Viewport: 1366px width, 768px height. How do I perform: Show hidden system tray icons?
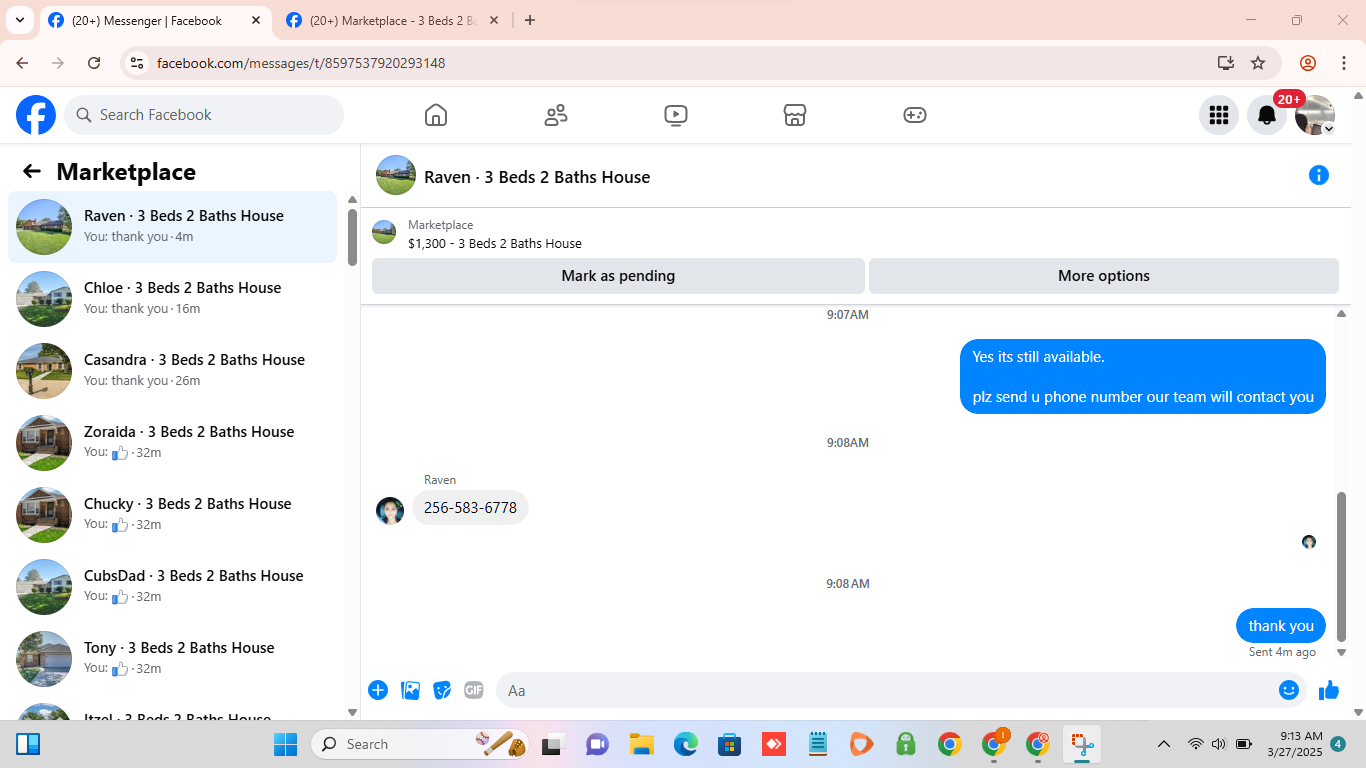1164,744
